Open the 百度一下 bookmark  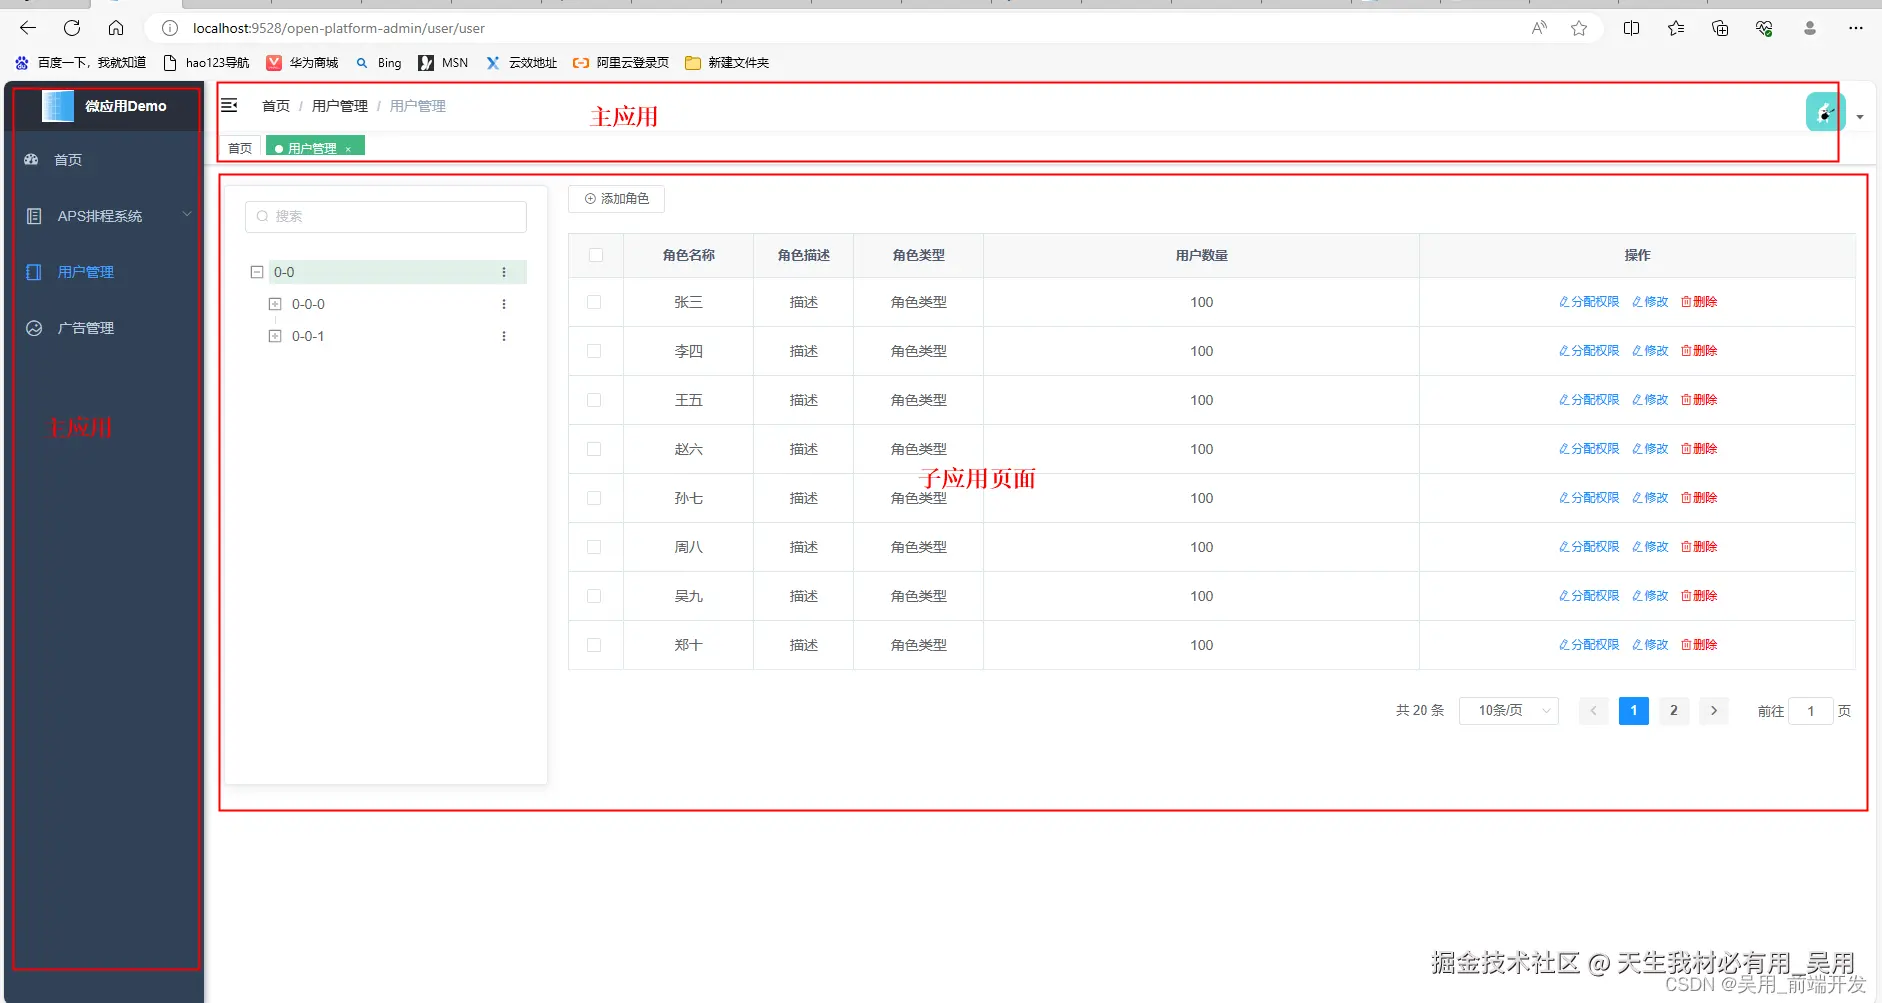[80, 63]
